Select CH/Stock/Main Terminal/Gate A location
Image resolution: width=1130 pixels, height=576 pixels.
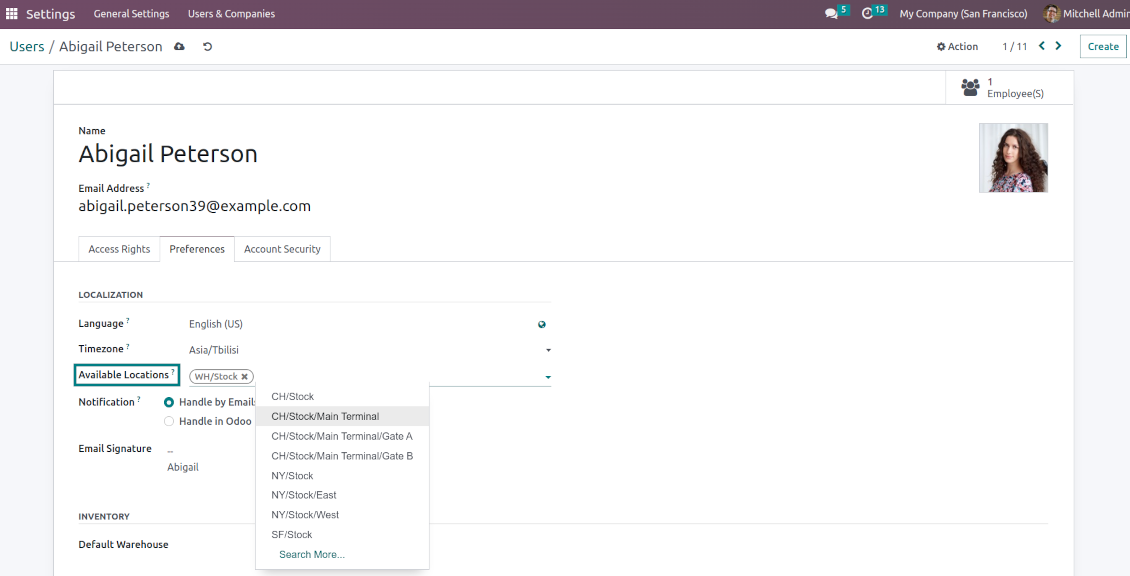click(x=342, y=436)
